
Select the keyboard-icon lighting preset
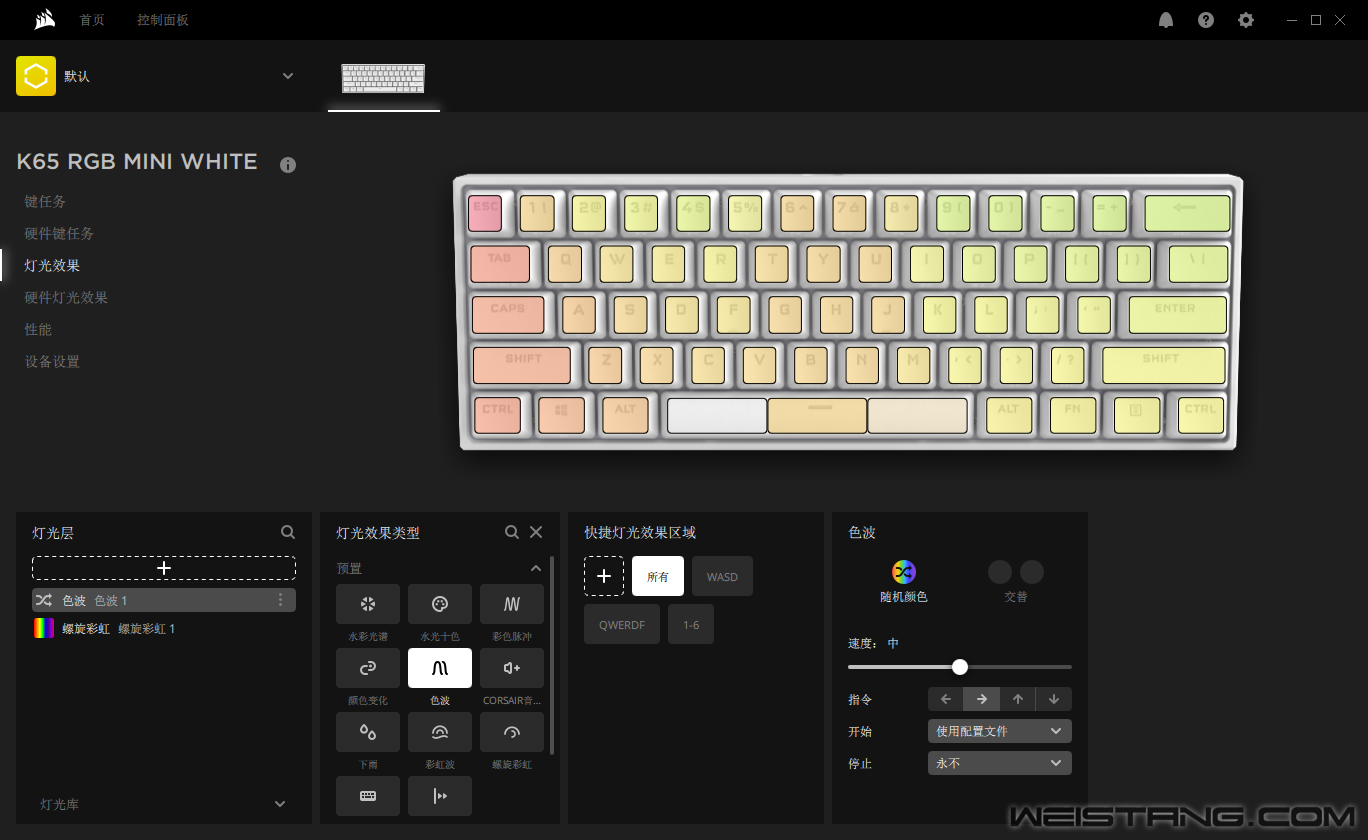tap(368, 796)
